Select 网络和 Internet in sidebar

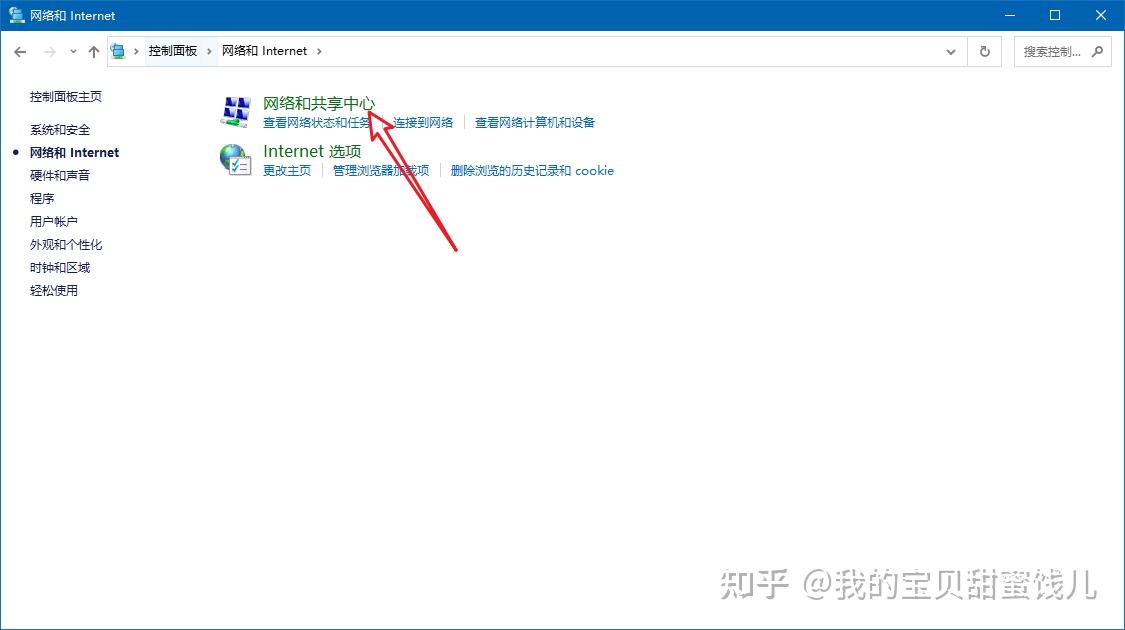coord(75,153)
